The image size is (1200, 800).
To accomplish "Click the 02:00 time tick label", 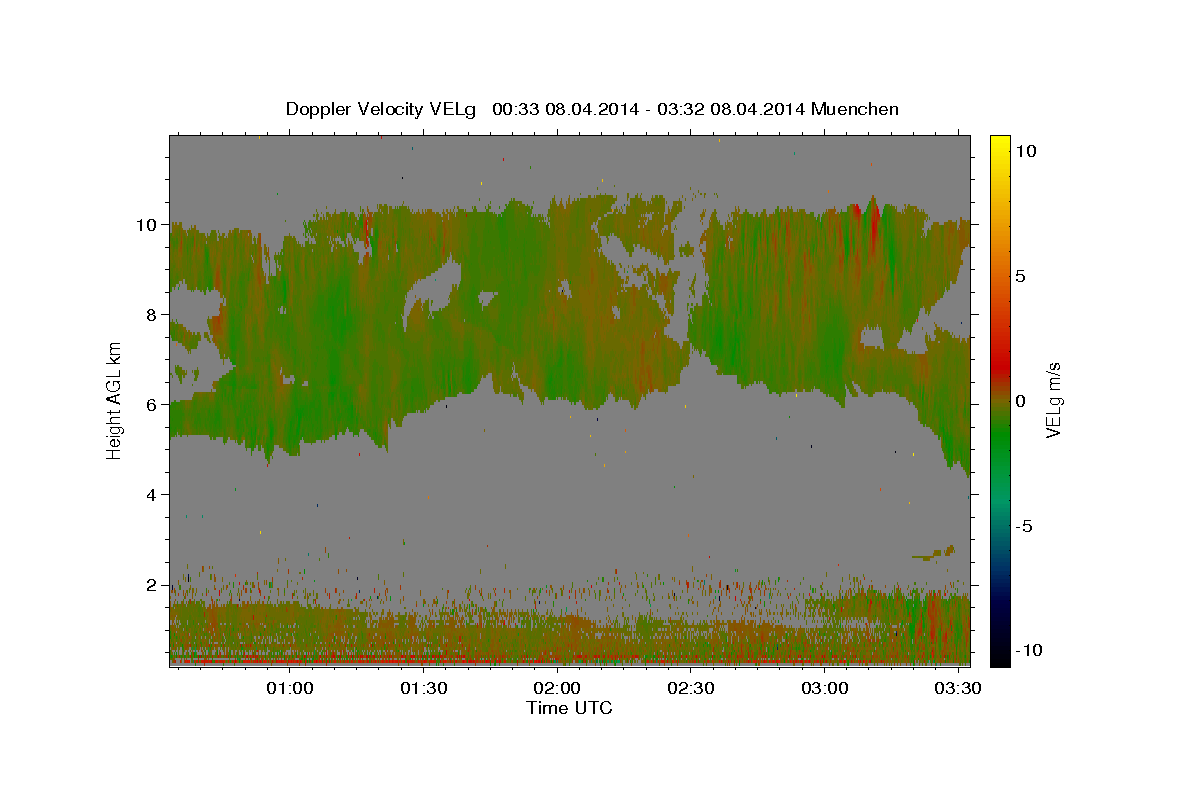I will (557, 688).
